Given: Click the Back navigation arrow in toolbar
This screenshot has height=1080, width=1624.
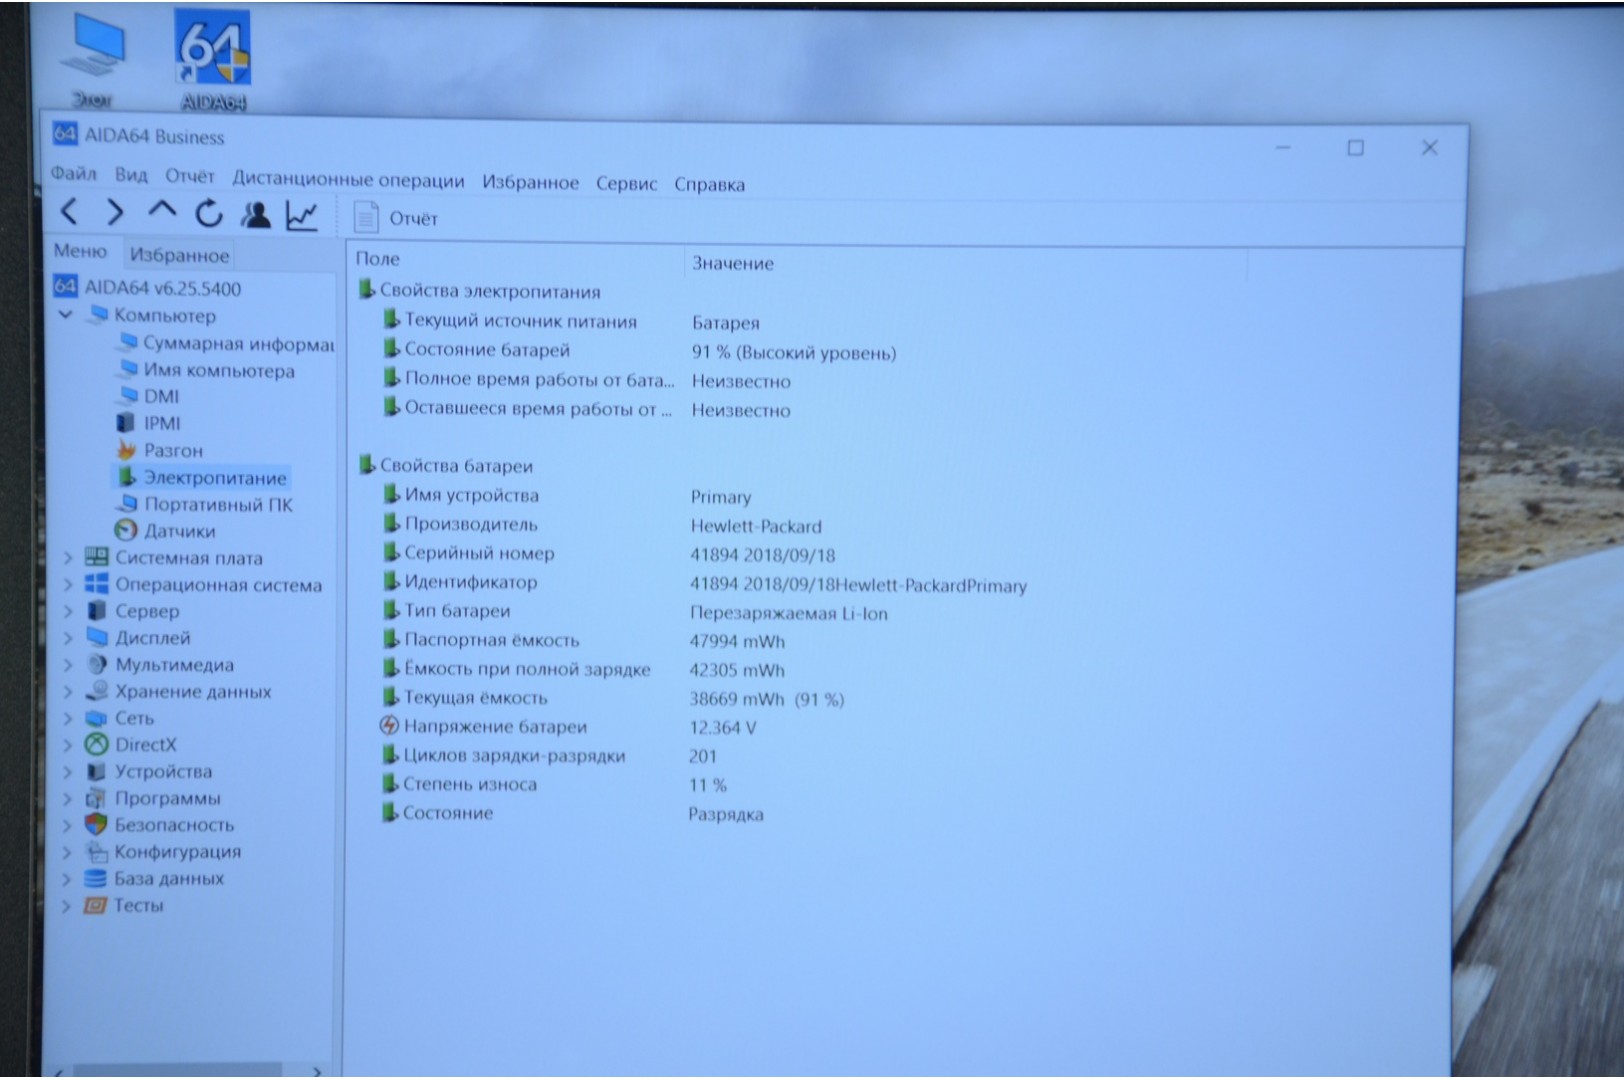Looking at the screenshot, I should tap(69, 212).
